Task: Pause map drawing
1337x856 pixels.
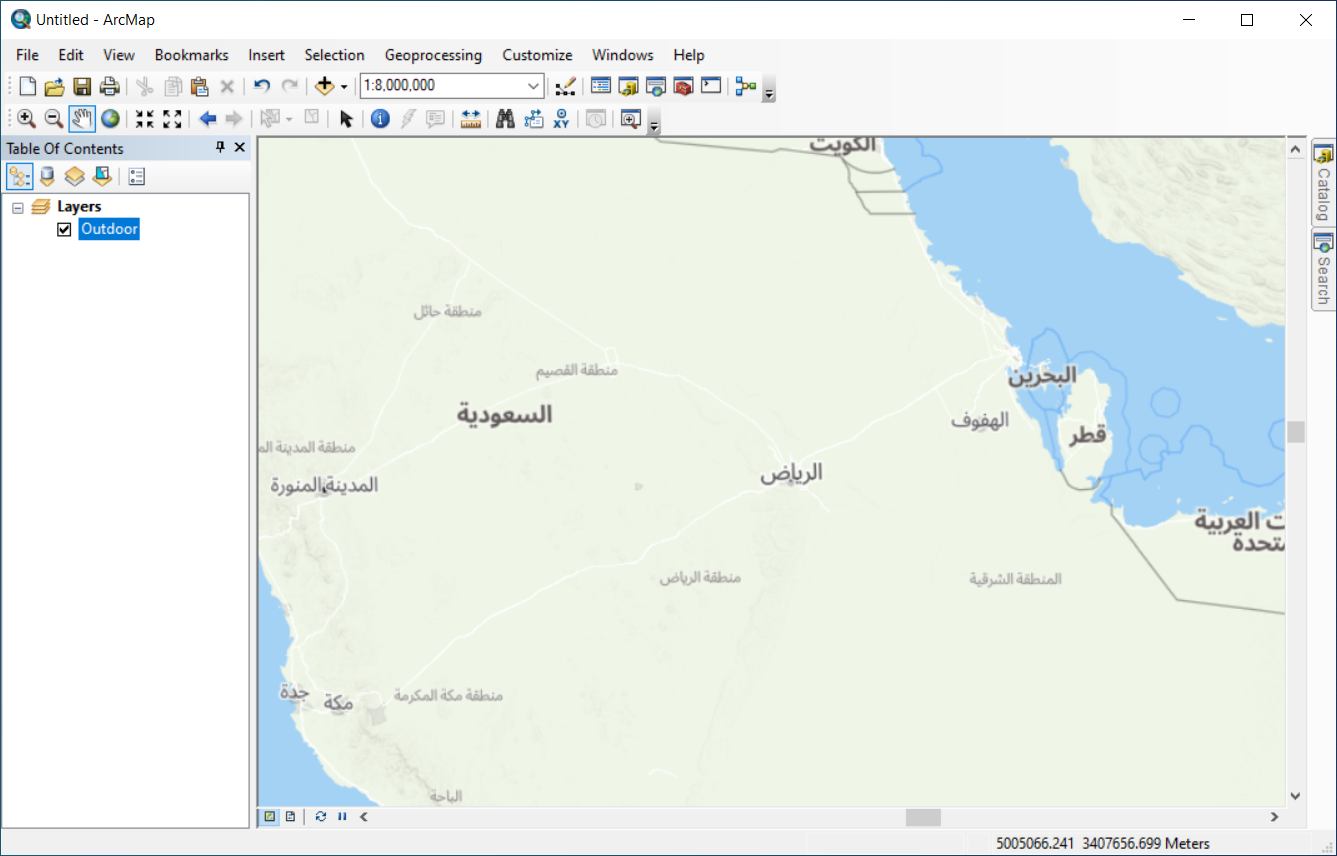Action: pyautogui.click(x=342, y=817)
